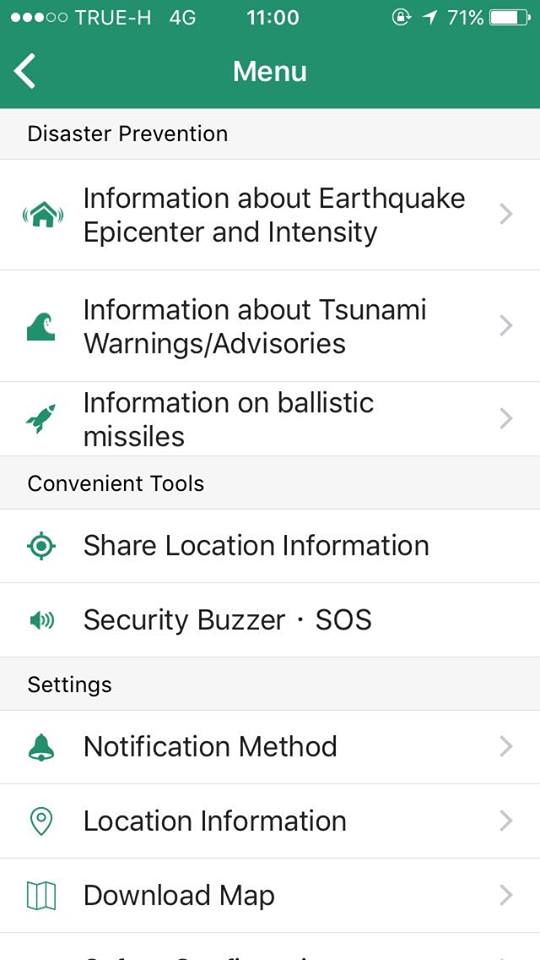Tap the ballistic missile rocket icon

point(41,419)
